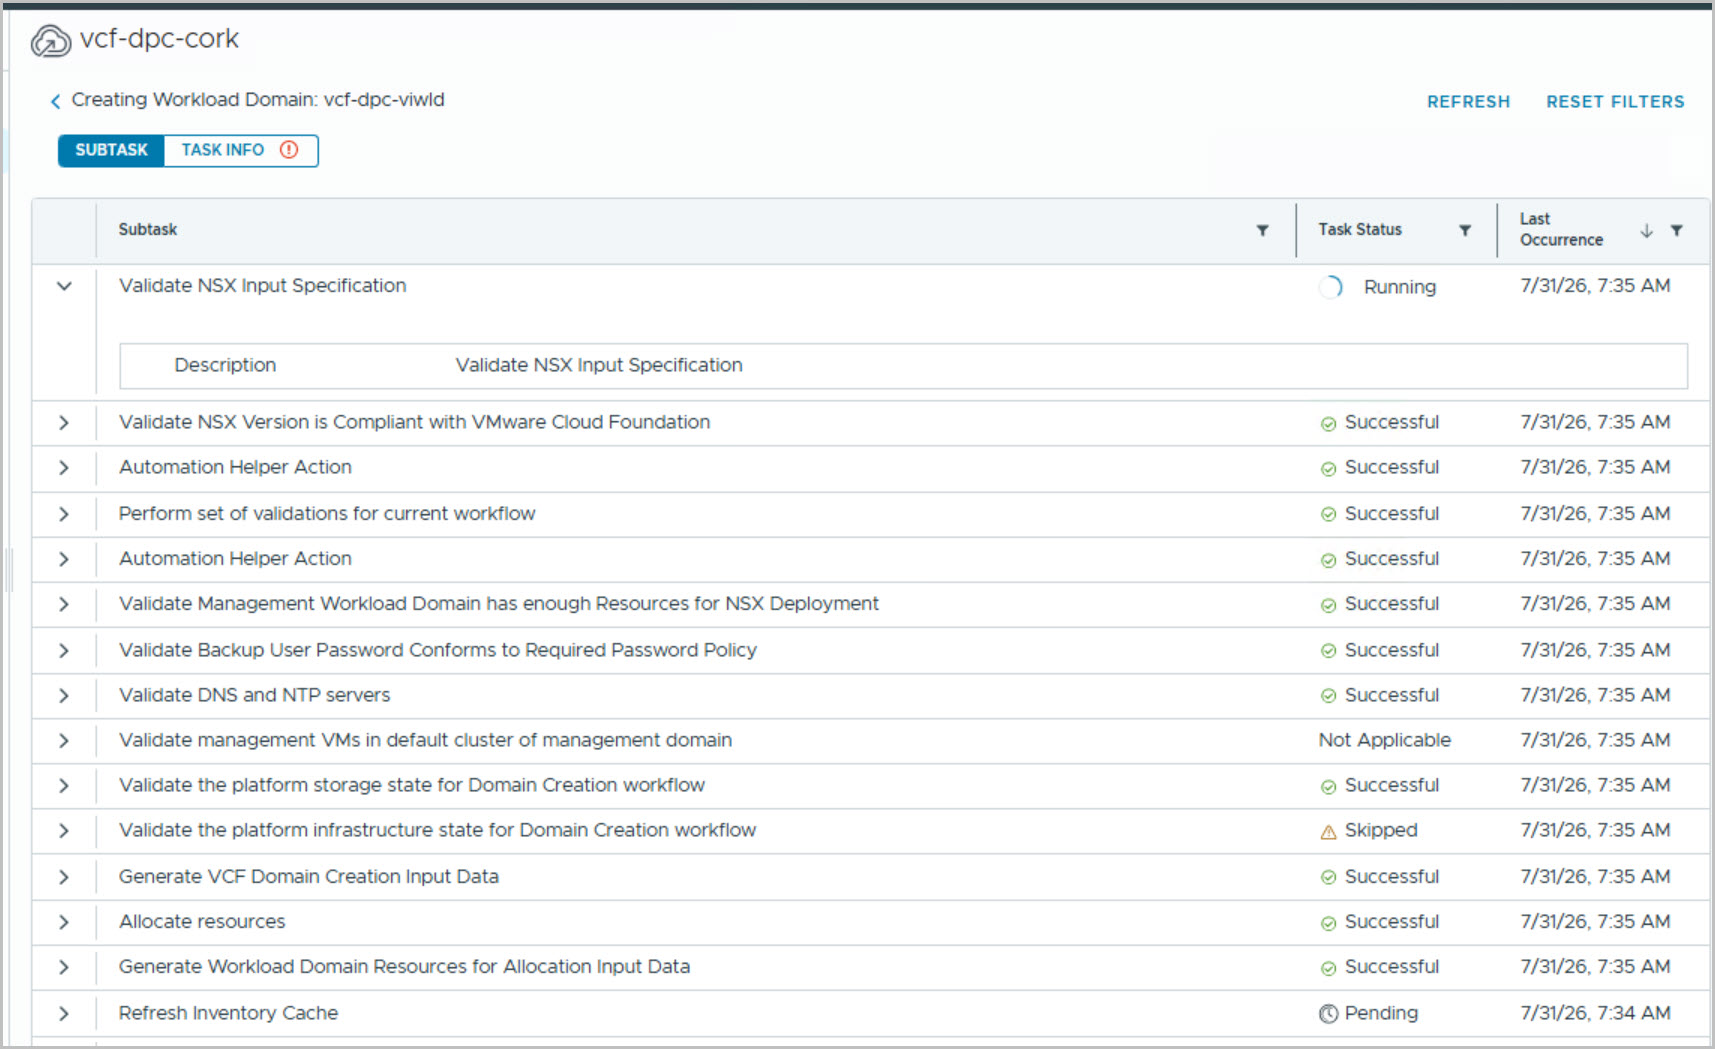Open the TASK INFO tab
Image resolution: width=1715 pixels, height=1049 pixels.
(x=240, y=150)
